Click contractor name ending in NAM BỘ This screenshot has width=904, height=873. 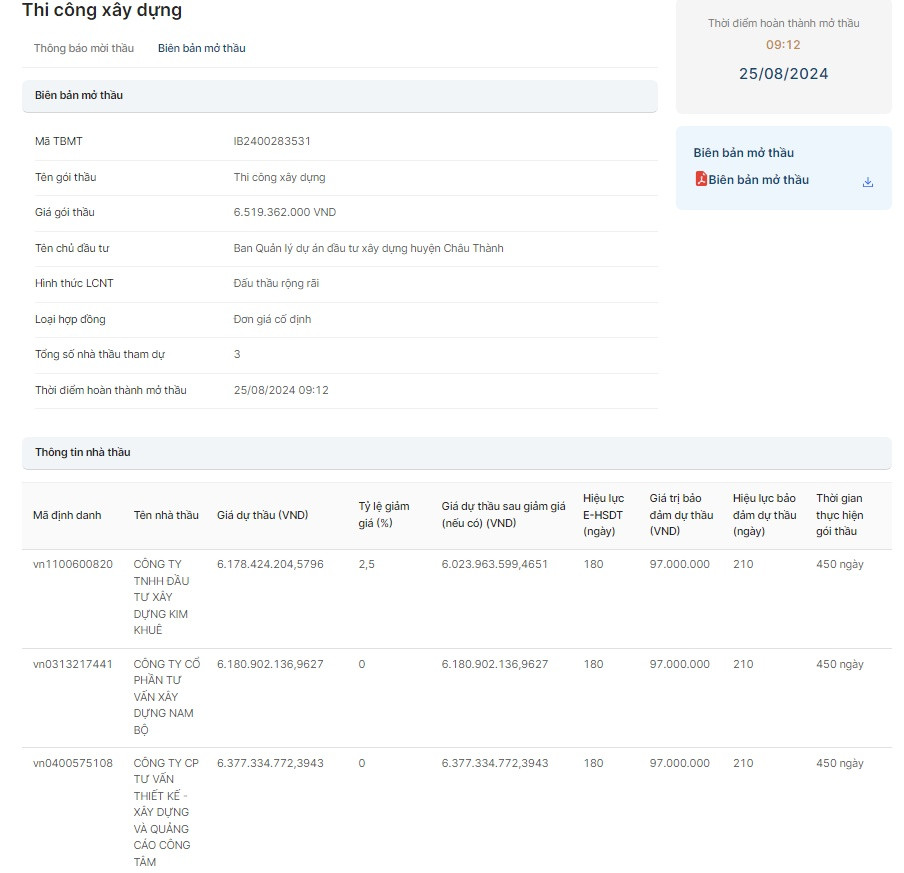[x=166, y=697]
